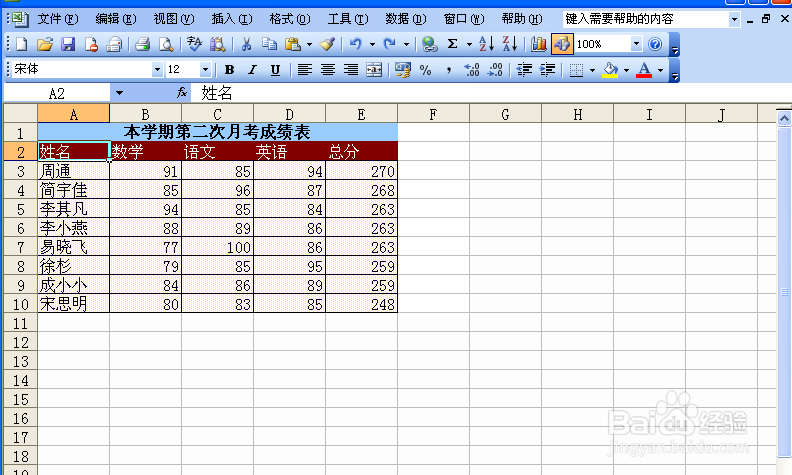Image resolution: width=792 pixels, height=475 pixels.
Task: Paste from clipboard
Action: [292, 44]
